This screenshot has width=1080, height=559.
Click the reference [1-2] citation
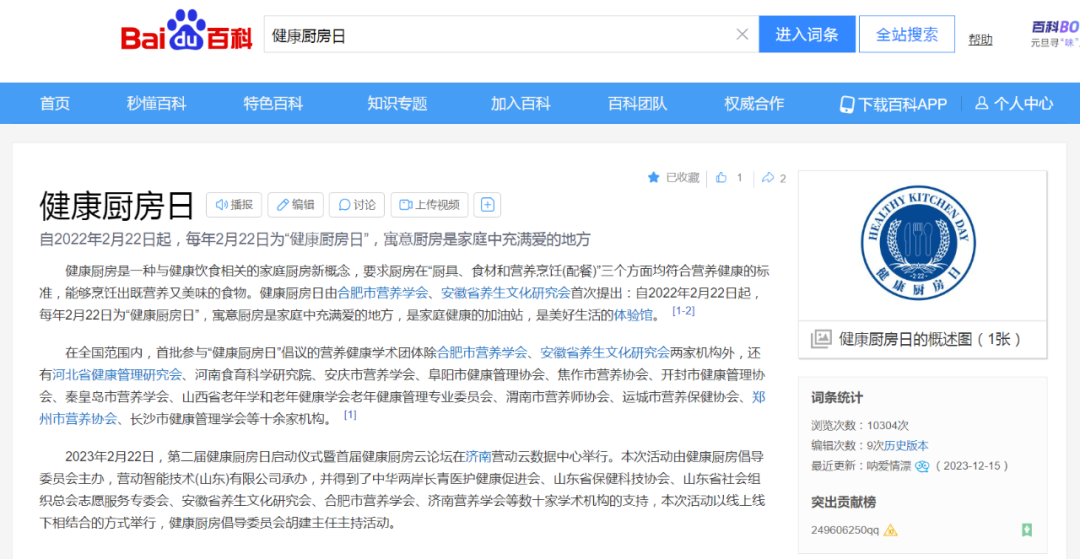pyautogui.click(x=683, y=311)
